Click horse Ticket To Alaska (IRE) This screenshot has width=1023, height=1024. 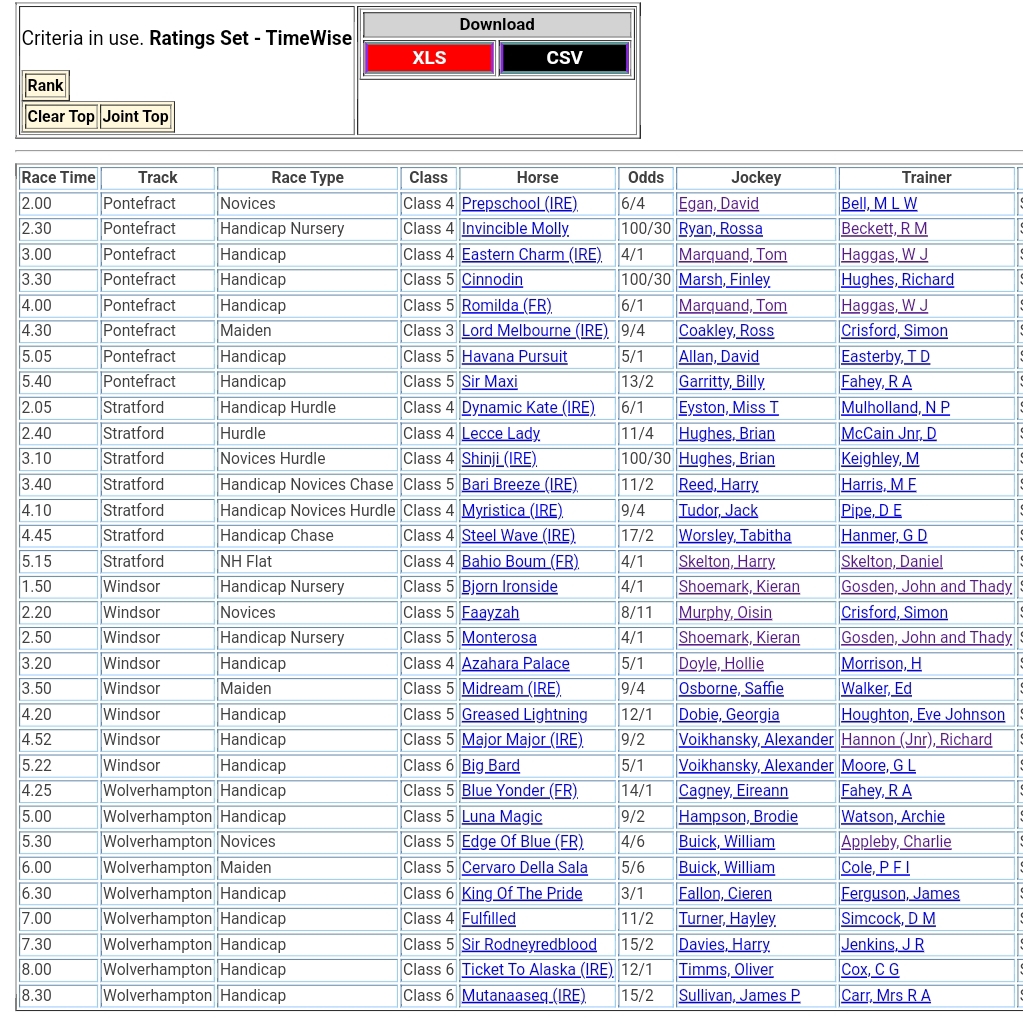[537, 970]
